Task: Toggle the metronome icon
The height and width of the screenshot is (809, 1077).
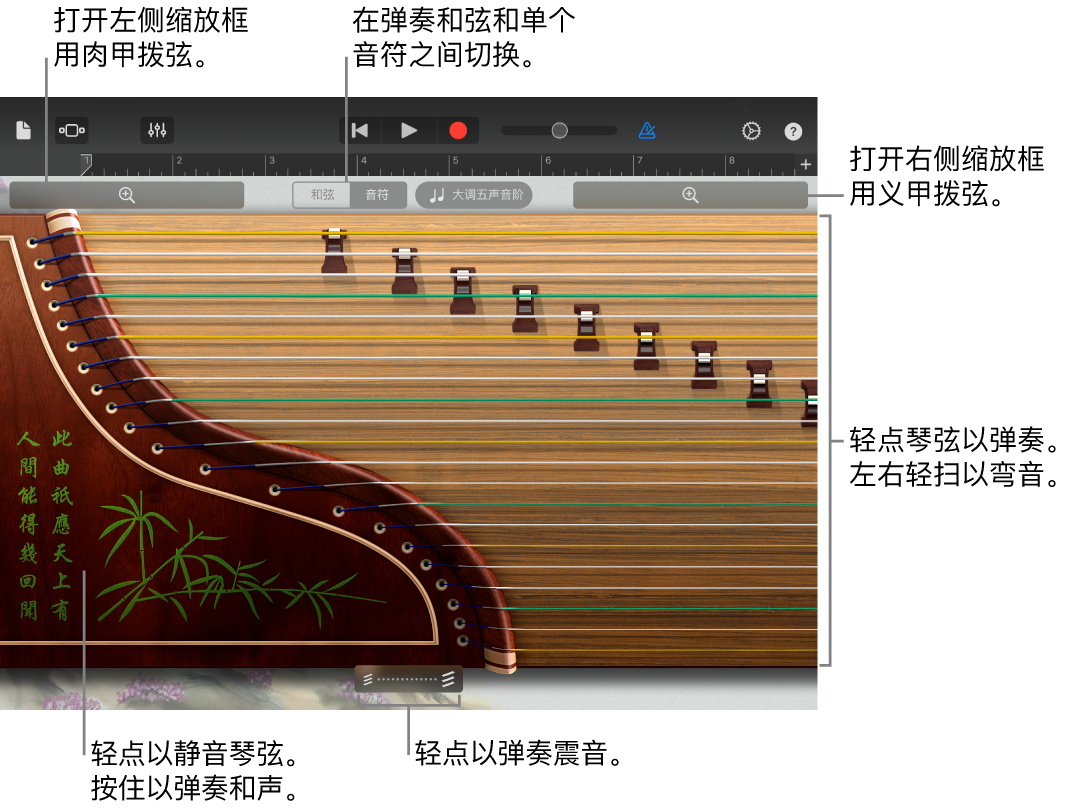Action: click(647, 130)
